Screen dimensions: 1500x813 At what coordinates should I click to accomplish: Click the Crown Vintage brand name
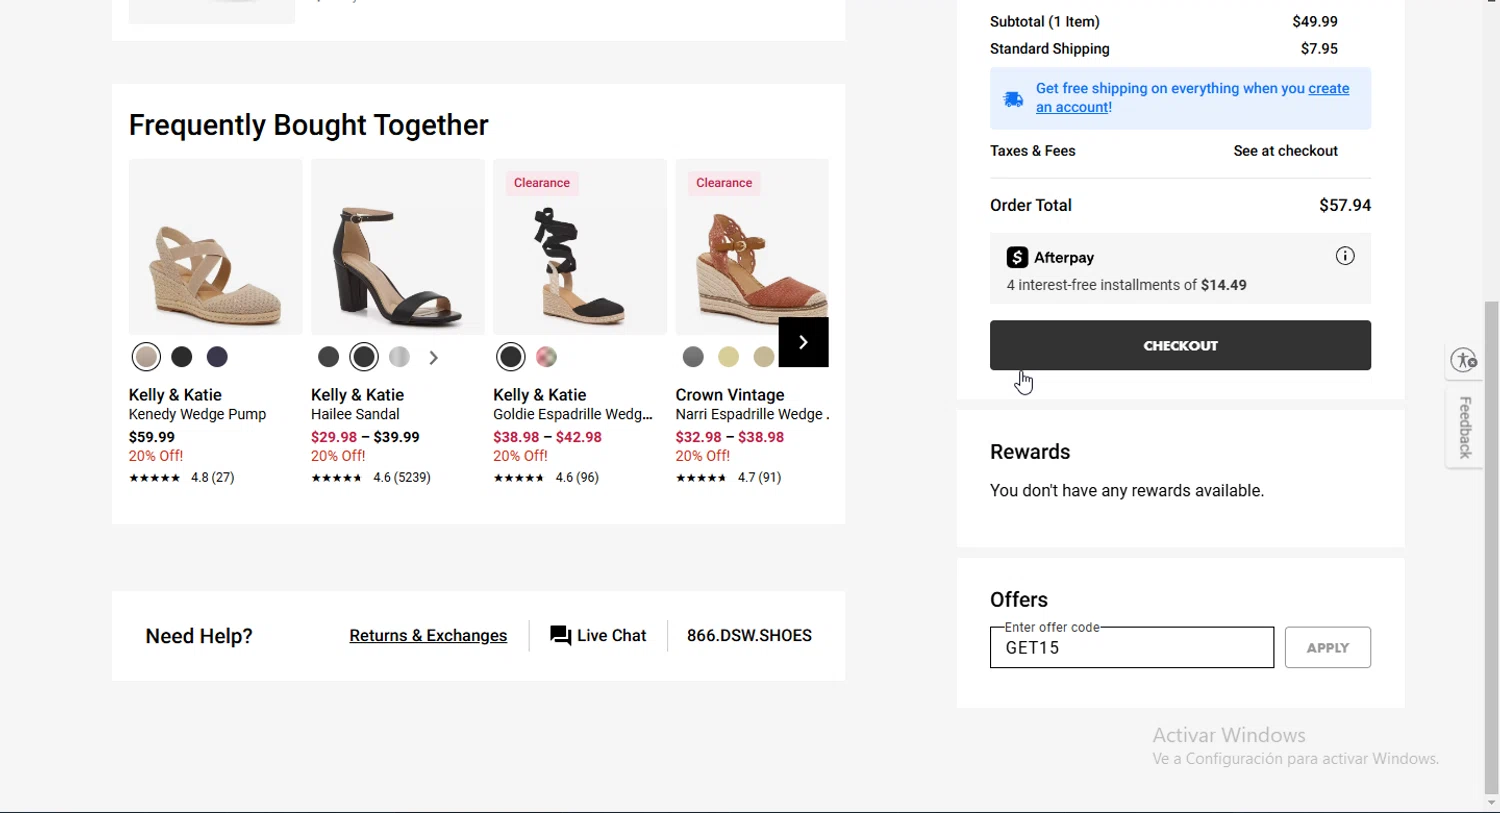pos(730,395)
